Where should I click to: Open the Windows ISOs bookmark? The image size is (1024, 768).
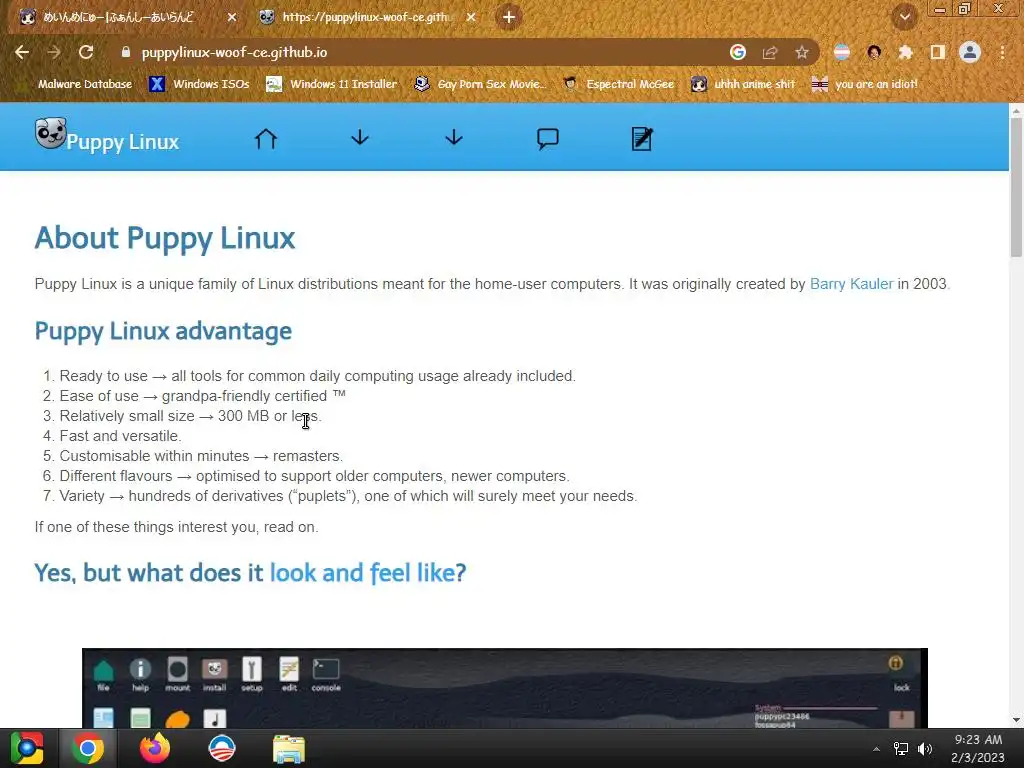199,84
